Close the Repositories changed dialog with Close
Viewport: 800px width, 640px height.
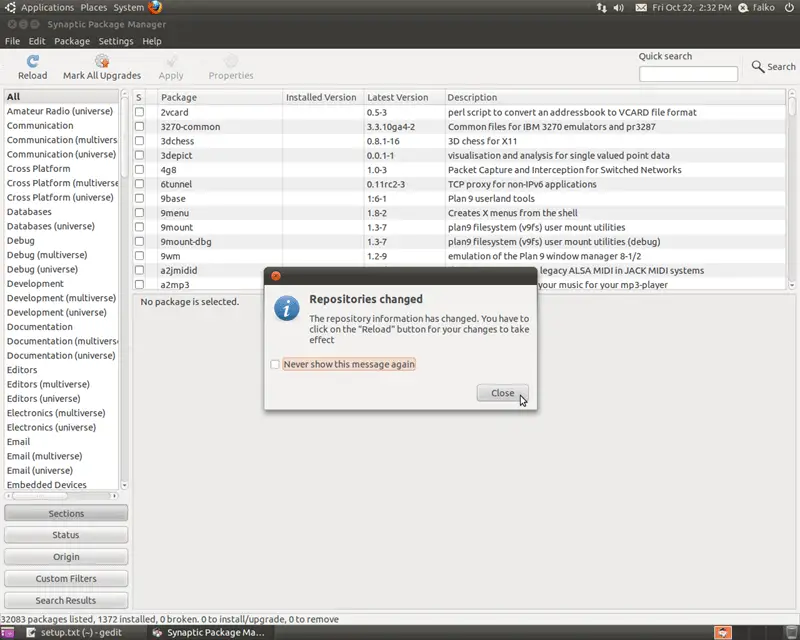503,393
